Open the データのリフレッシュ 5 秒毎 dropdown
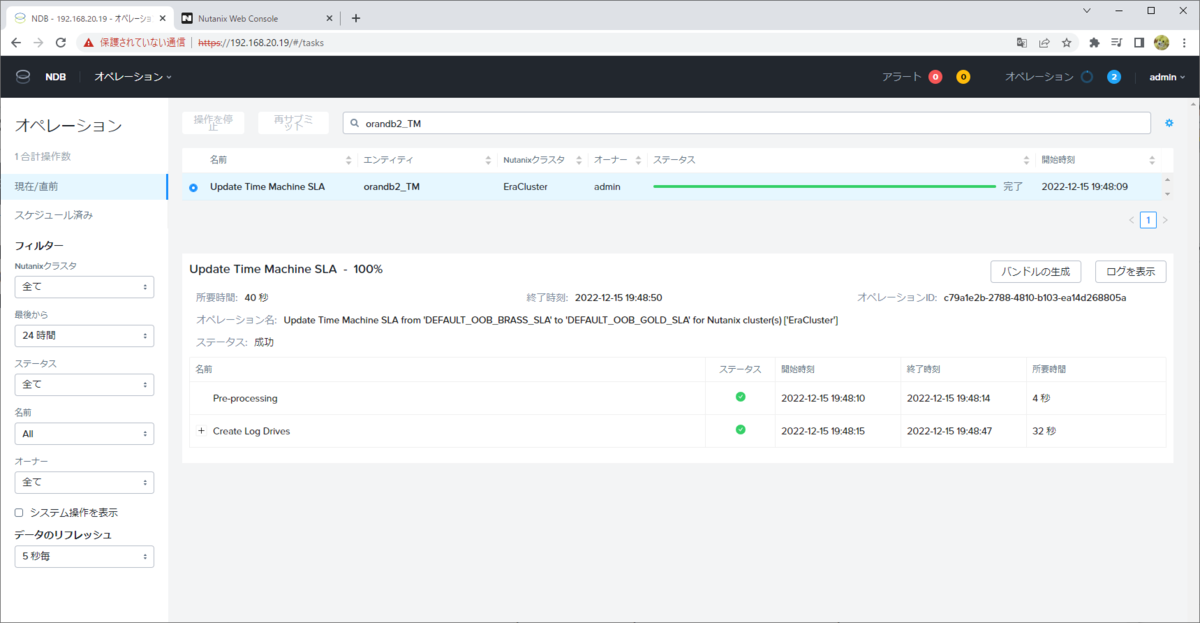 84,556
